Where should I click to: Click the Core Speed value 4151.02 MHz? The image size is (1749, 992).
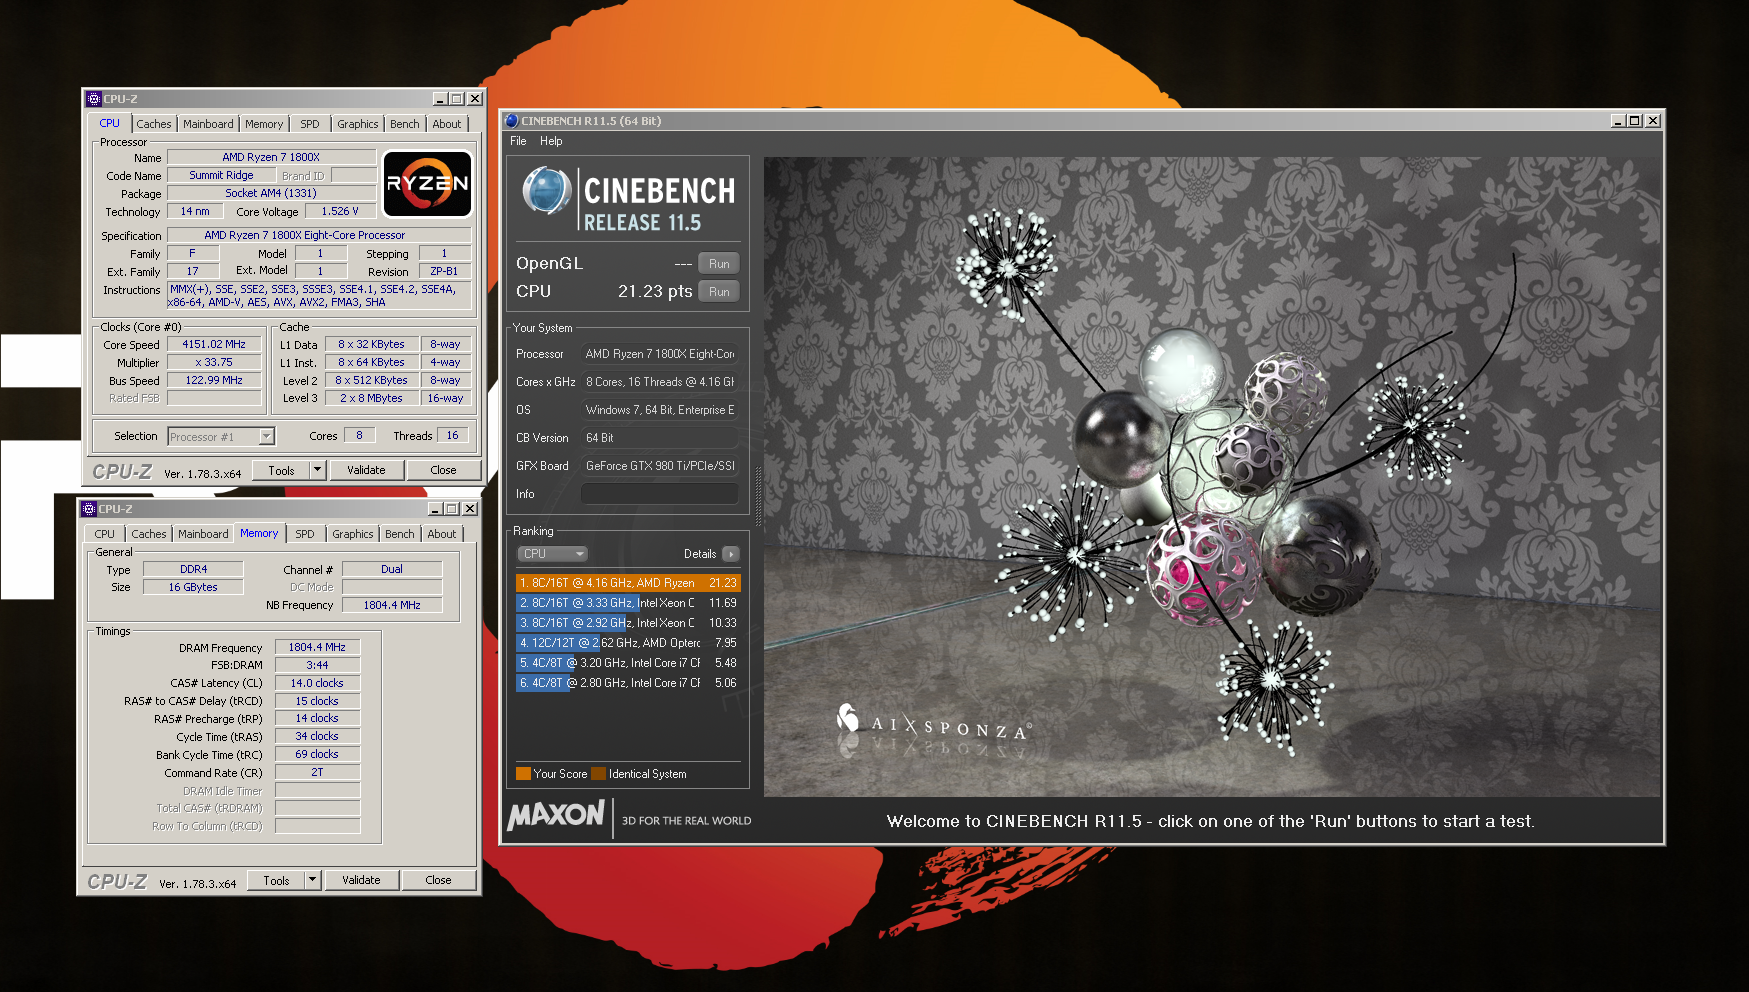214,344
